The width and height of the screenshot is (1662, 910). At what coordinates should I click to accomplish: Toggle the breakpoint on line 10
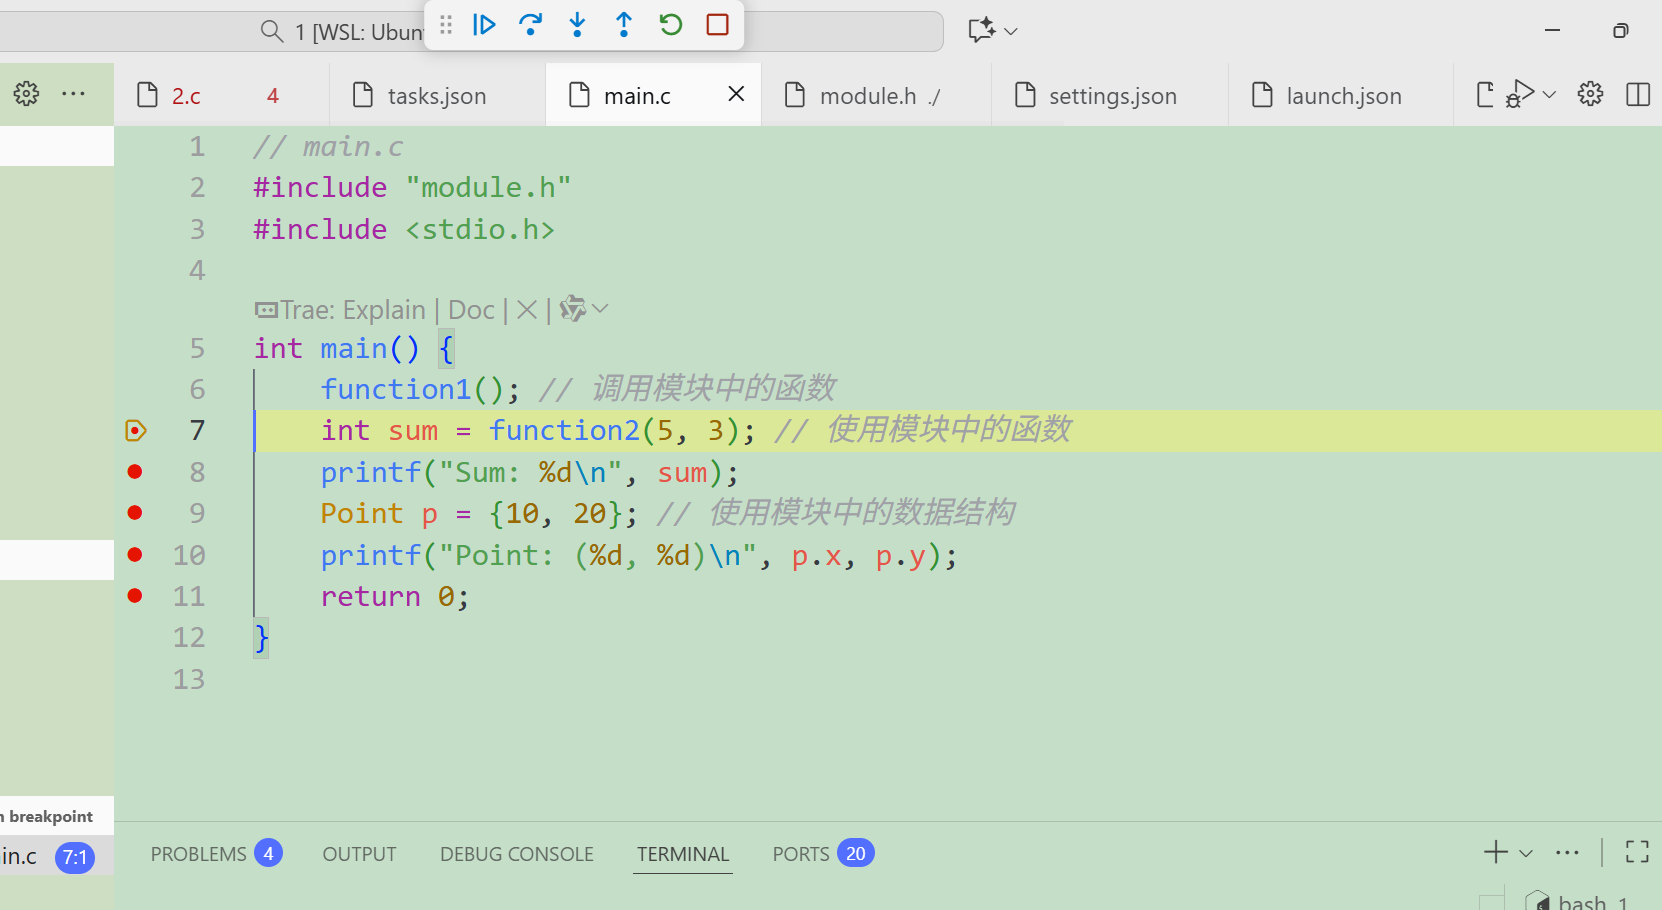pos(135,554)
